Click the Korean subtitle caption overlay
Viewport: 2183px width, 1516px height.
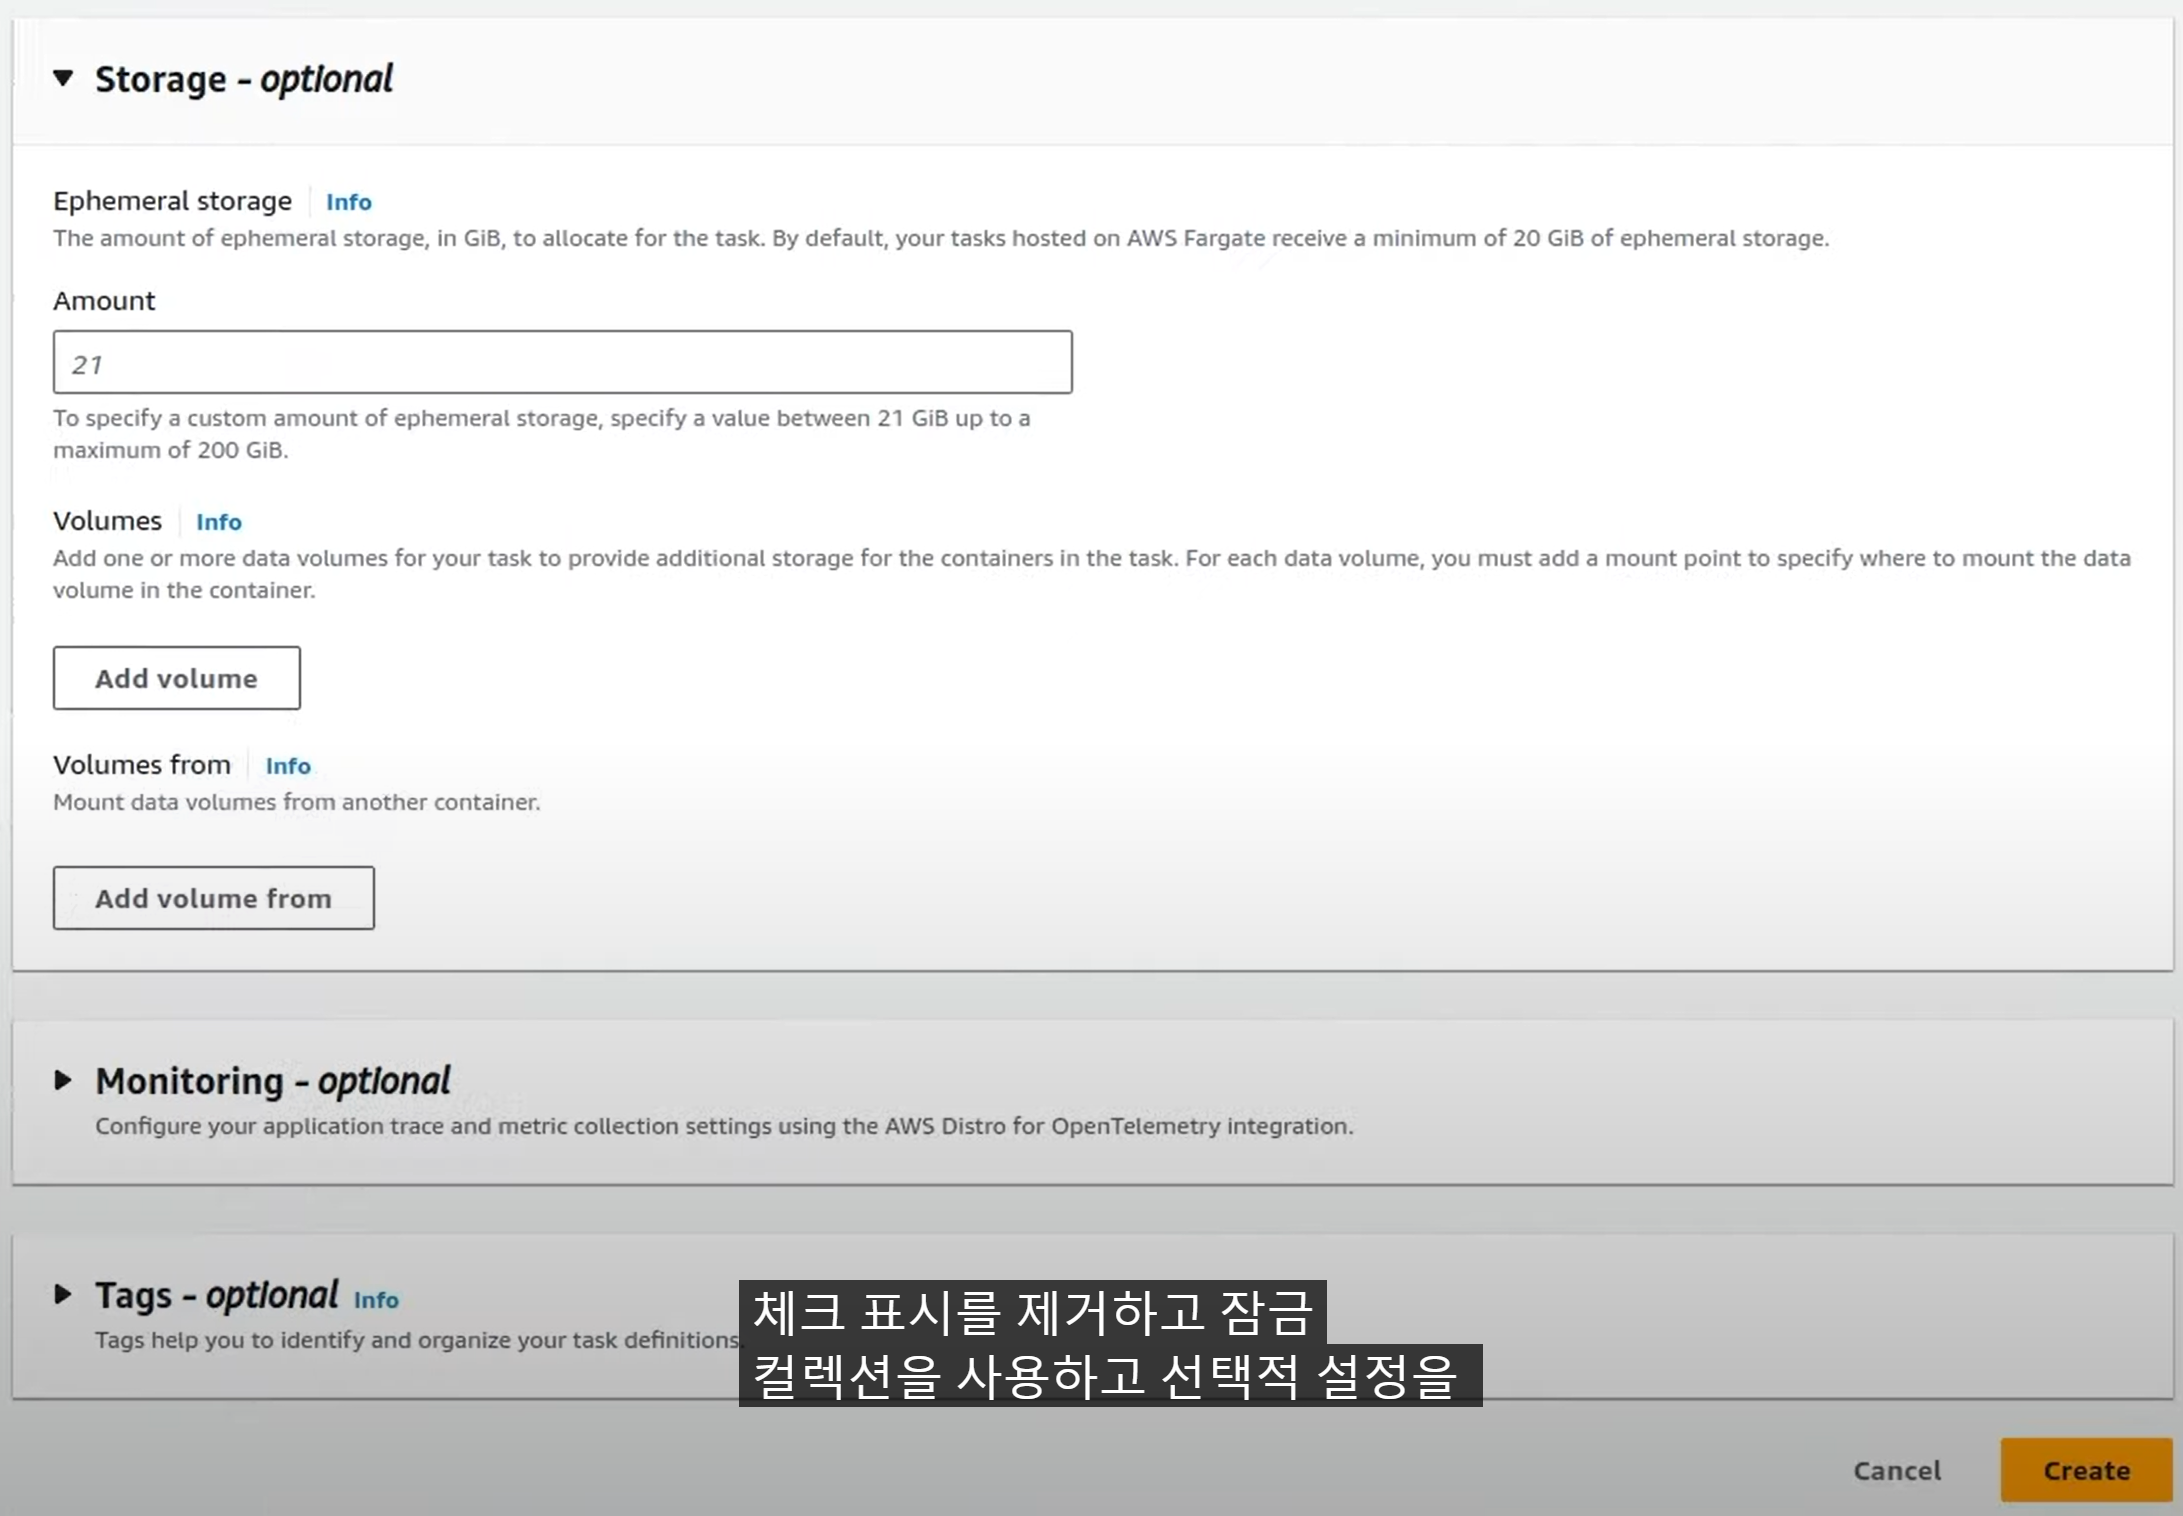[1108, 1343]
